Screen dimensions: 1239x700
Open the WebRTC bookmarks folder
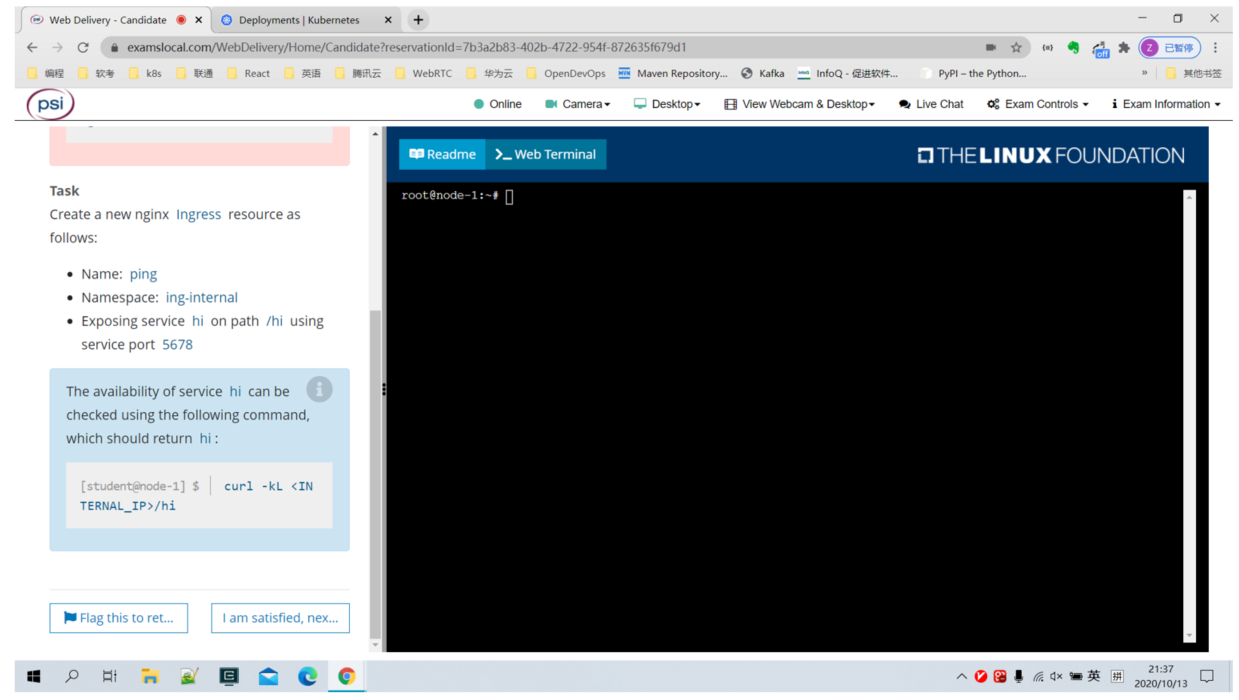[x=425, y=73]
